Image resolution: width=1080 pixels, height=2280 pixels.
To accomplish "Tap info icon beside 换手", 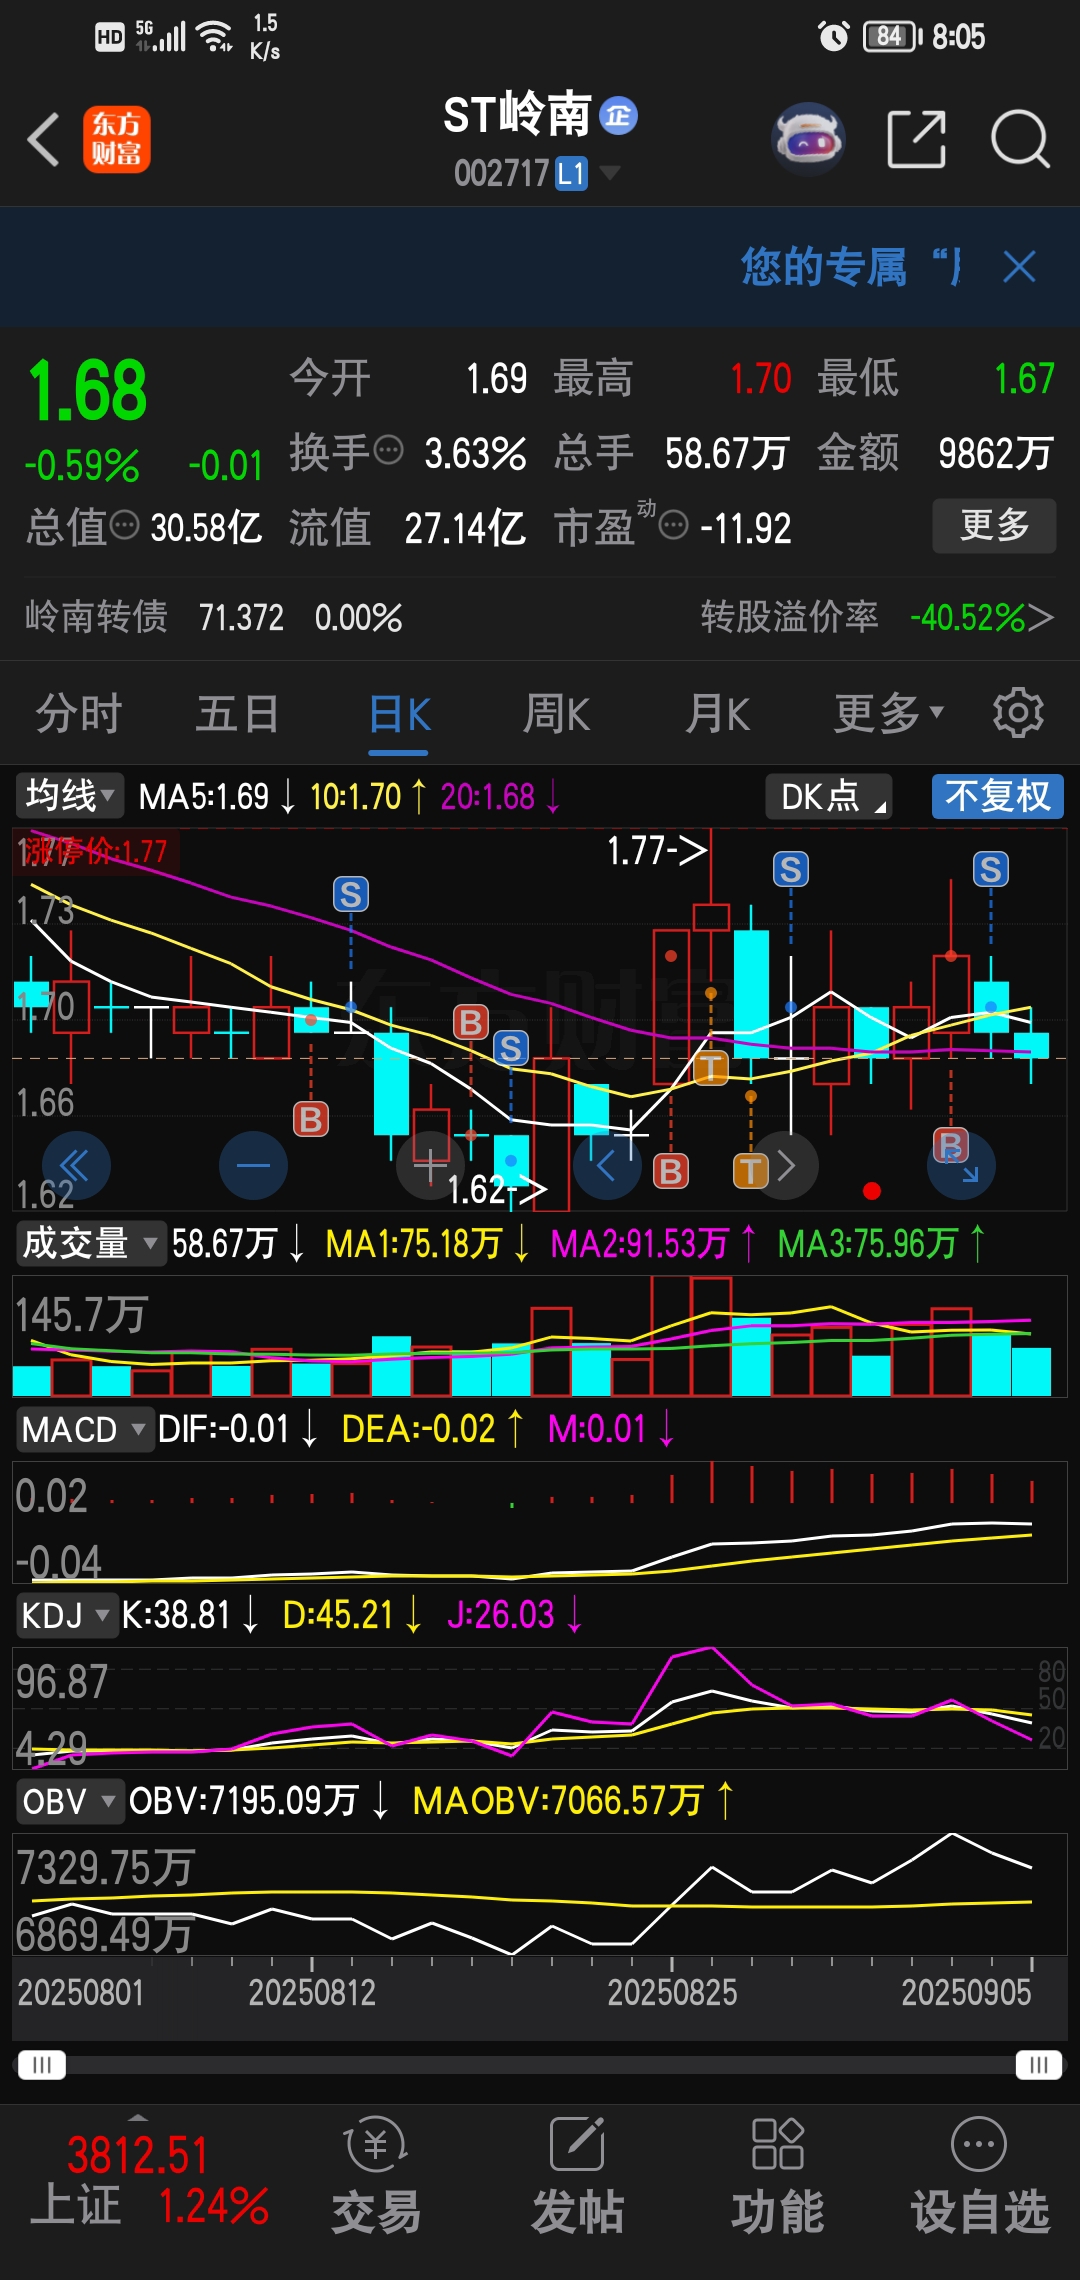I will click(388, 450).
